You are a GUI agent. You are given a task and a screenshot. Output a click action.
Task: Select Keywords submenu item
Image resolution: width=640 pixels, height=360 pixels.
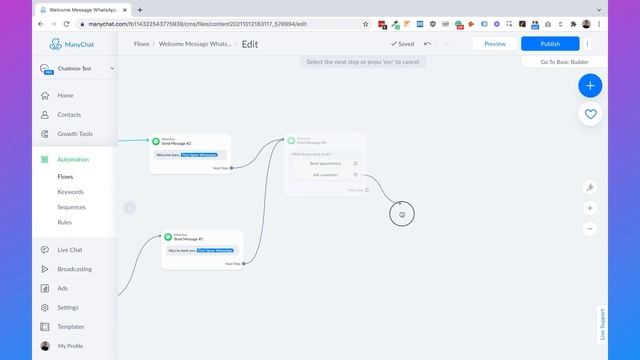[x=71, y=192]
